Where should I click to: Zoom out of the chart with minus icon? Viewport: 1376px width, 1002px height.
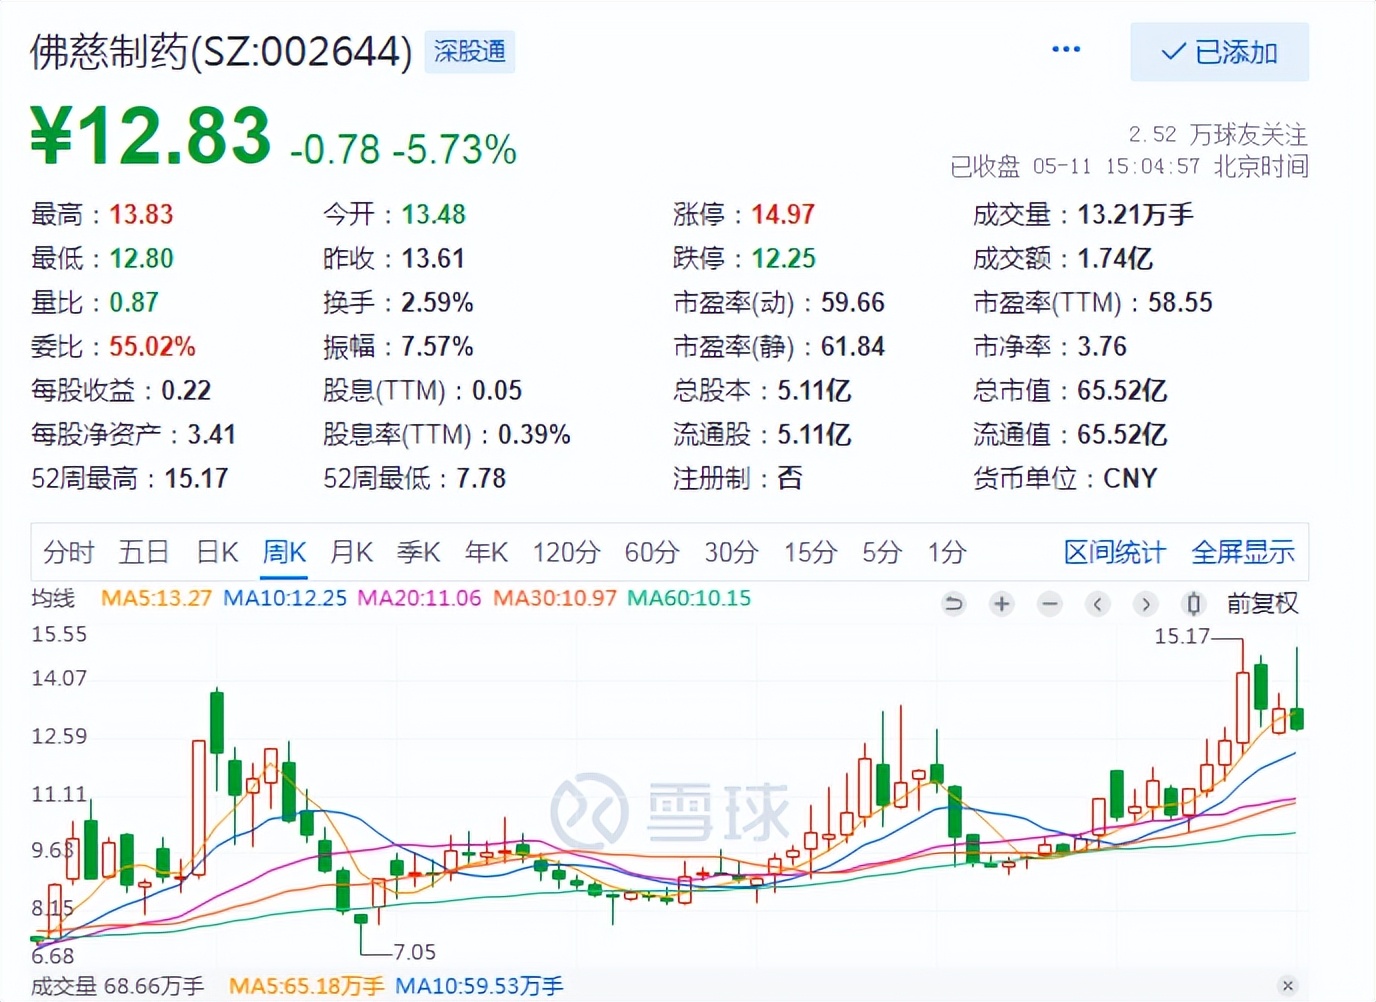coord(1049,604)
